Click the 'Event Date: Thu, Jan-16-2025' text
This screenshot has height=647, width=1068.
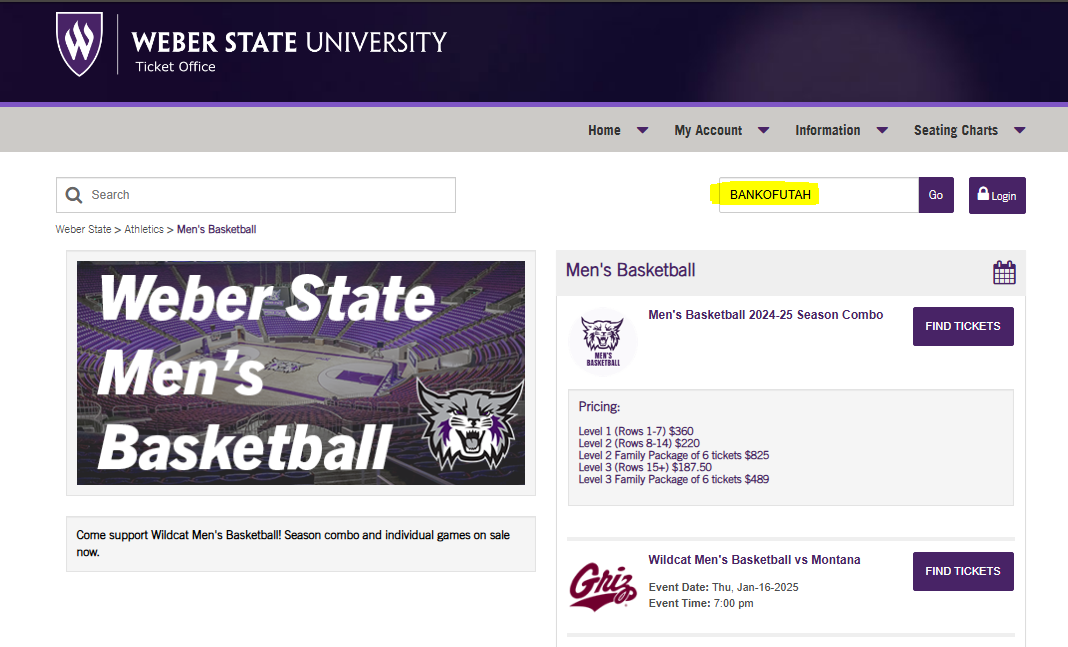pyautogui.click(x=723, y=587)
